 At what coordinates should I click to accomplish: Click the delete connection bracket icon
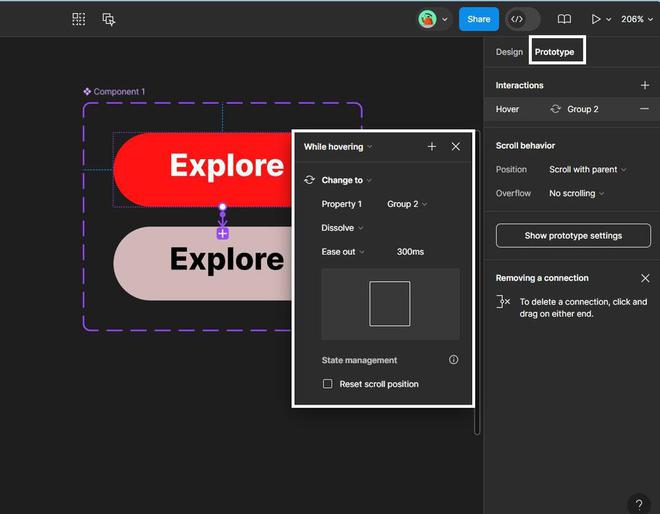(503, 301)
